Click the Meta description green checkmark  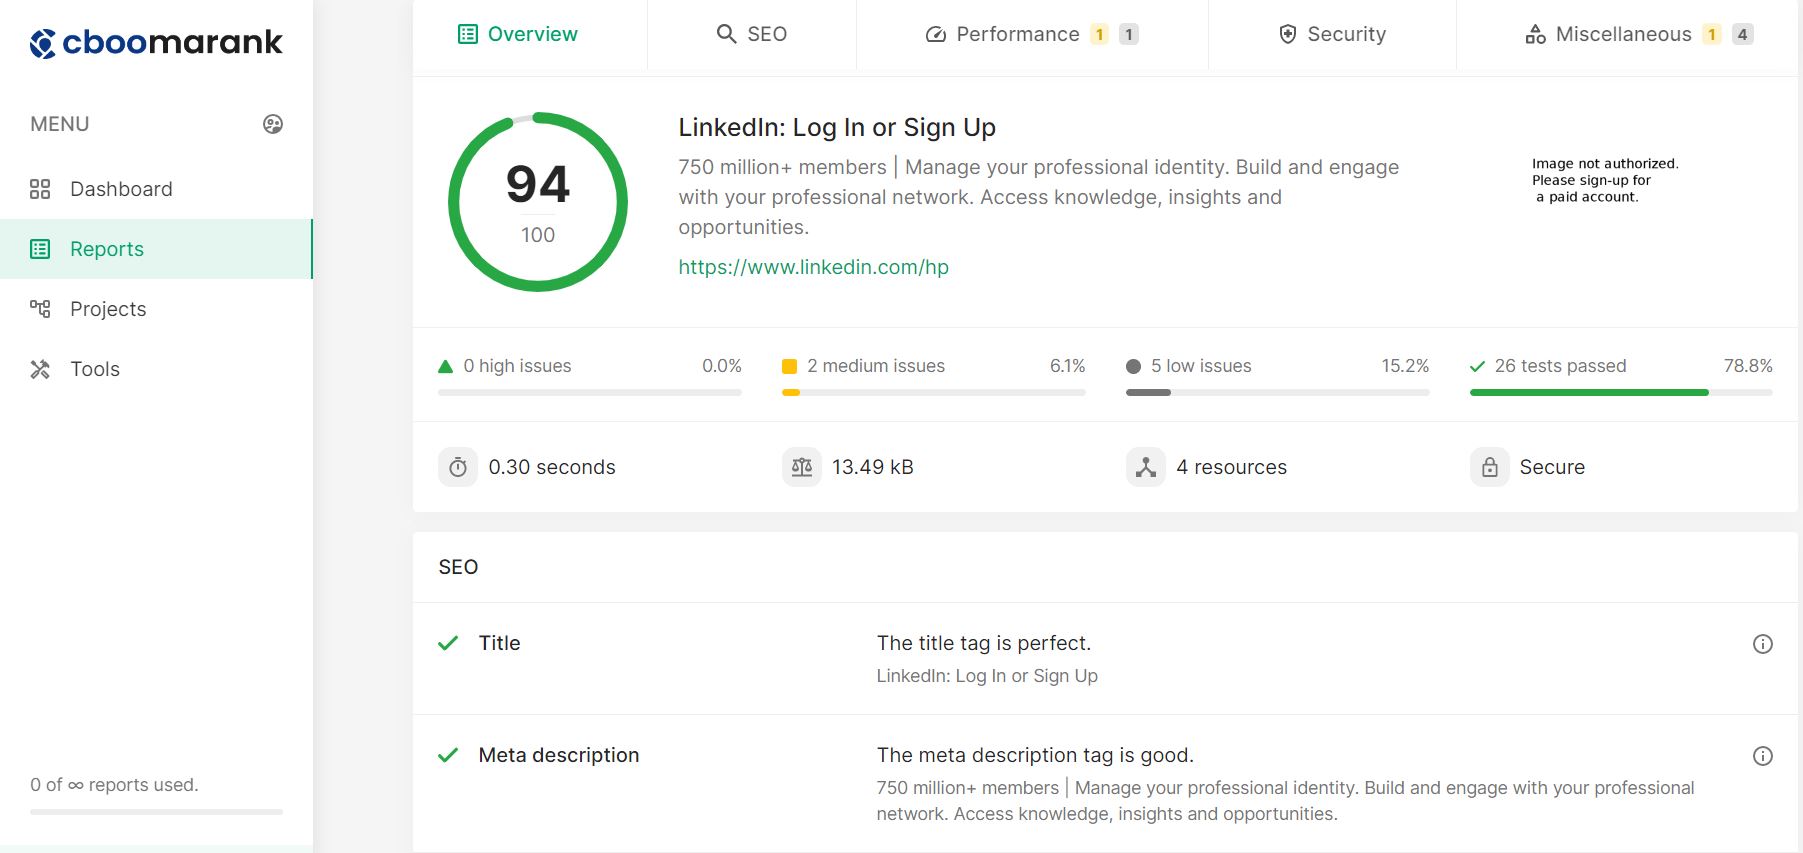448,755
